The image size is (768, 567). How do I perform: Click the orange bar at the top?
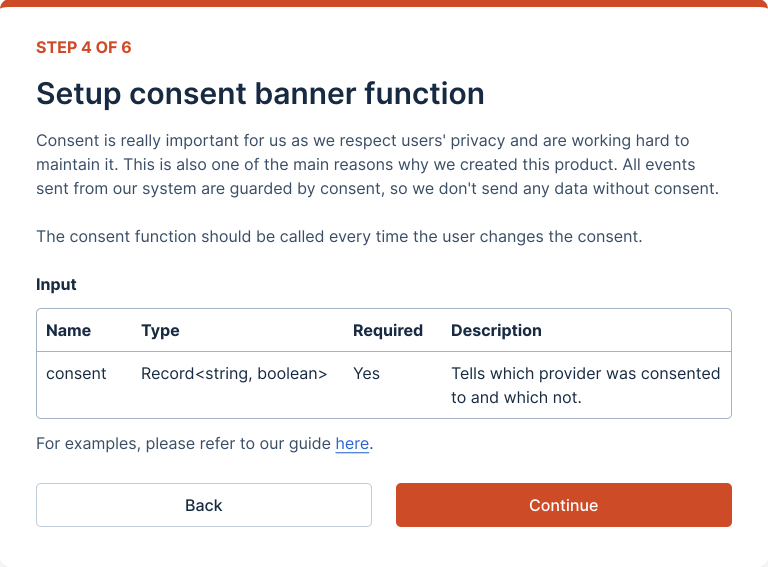(384, 3)
